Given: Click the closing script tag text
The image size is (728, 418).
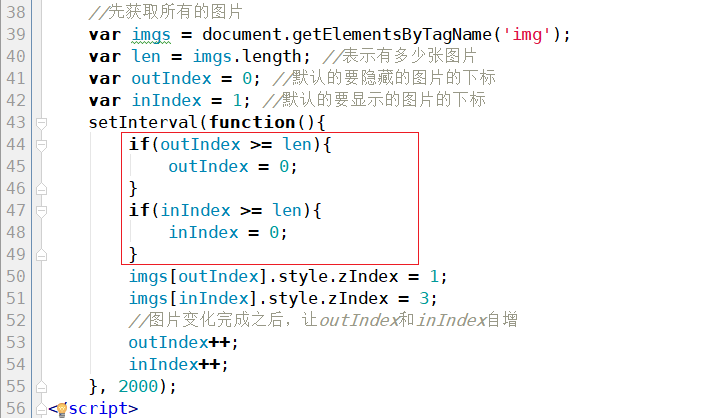Looking at the screenshot, I should (x=97, y=408).
